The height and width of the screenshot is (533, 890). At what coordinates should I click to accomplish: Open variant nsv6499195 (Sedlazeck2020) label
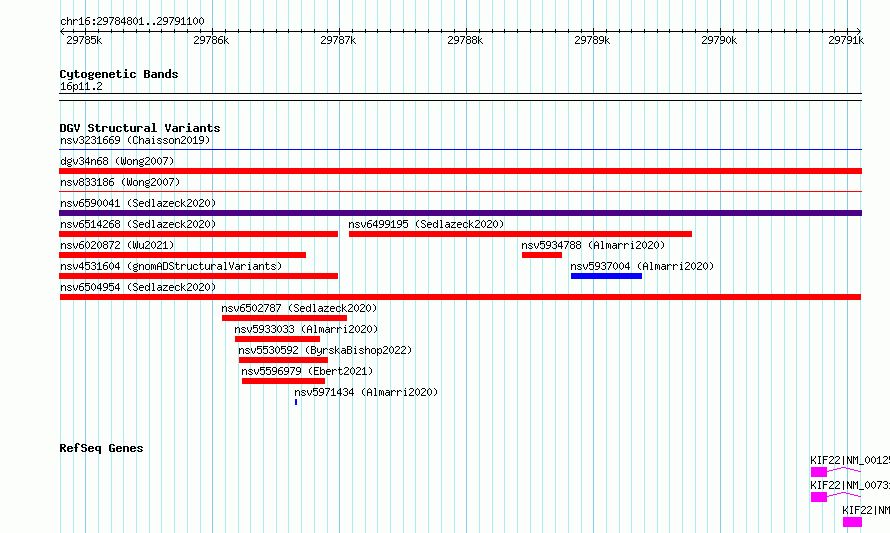pos(426,224)
